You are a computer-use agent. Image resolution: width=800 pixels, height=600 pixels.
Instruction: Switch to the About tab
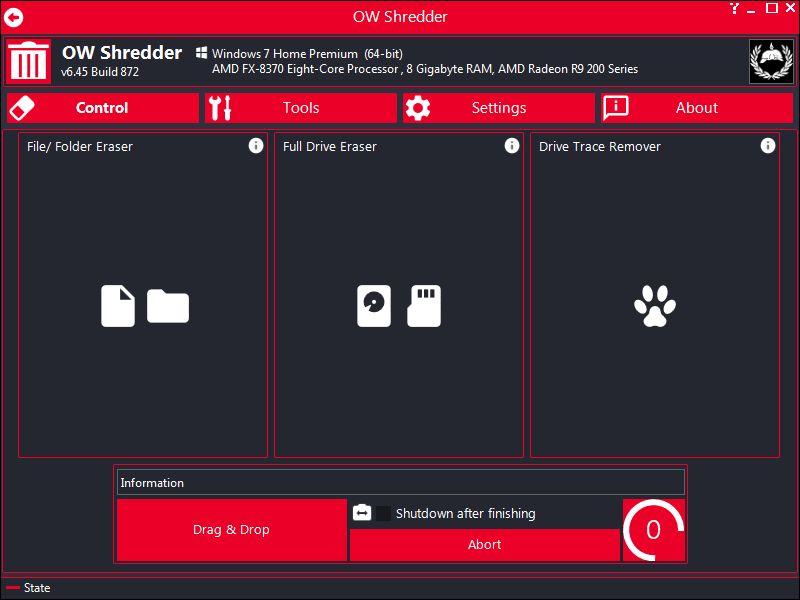pyautogui.click(x=696, y=107)
